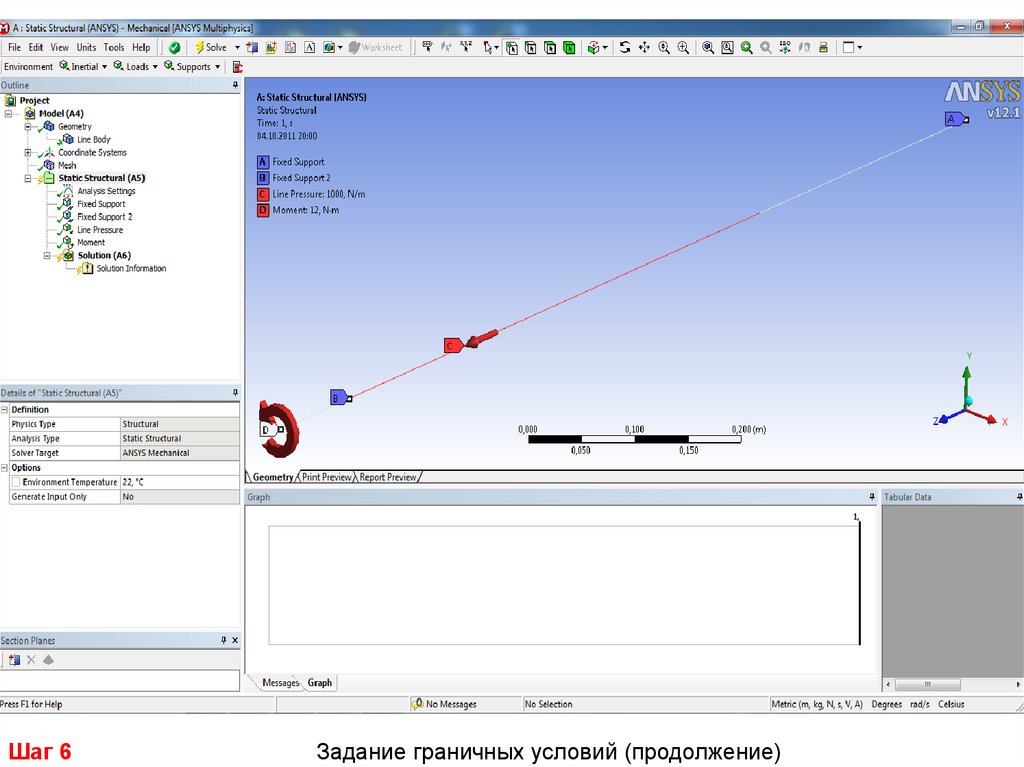Select Line Pressure in the outline tree
The image size is (1024, 767).
[100, 230]
